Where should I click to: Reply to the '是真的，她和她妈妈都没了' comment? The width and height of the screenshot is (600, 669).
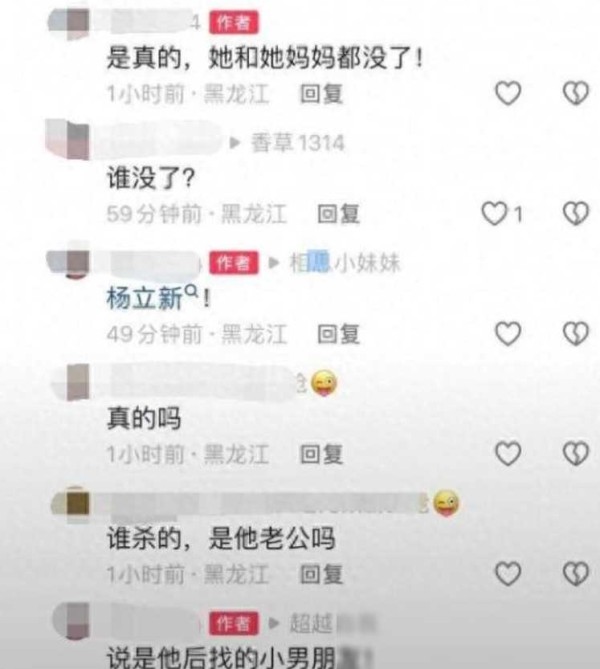(x=321, y=93)
